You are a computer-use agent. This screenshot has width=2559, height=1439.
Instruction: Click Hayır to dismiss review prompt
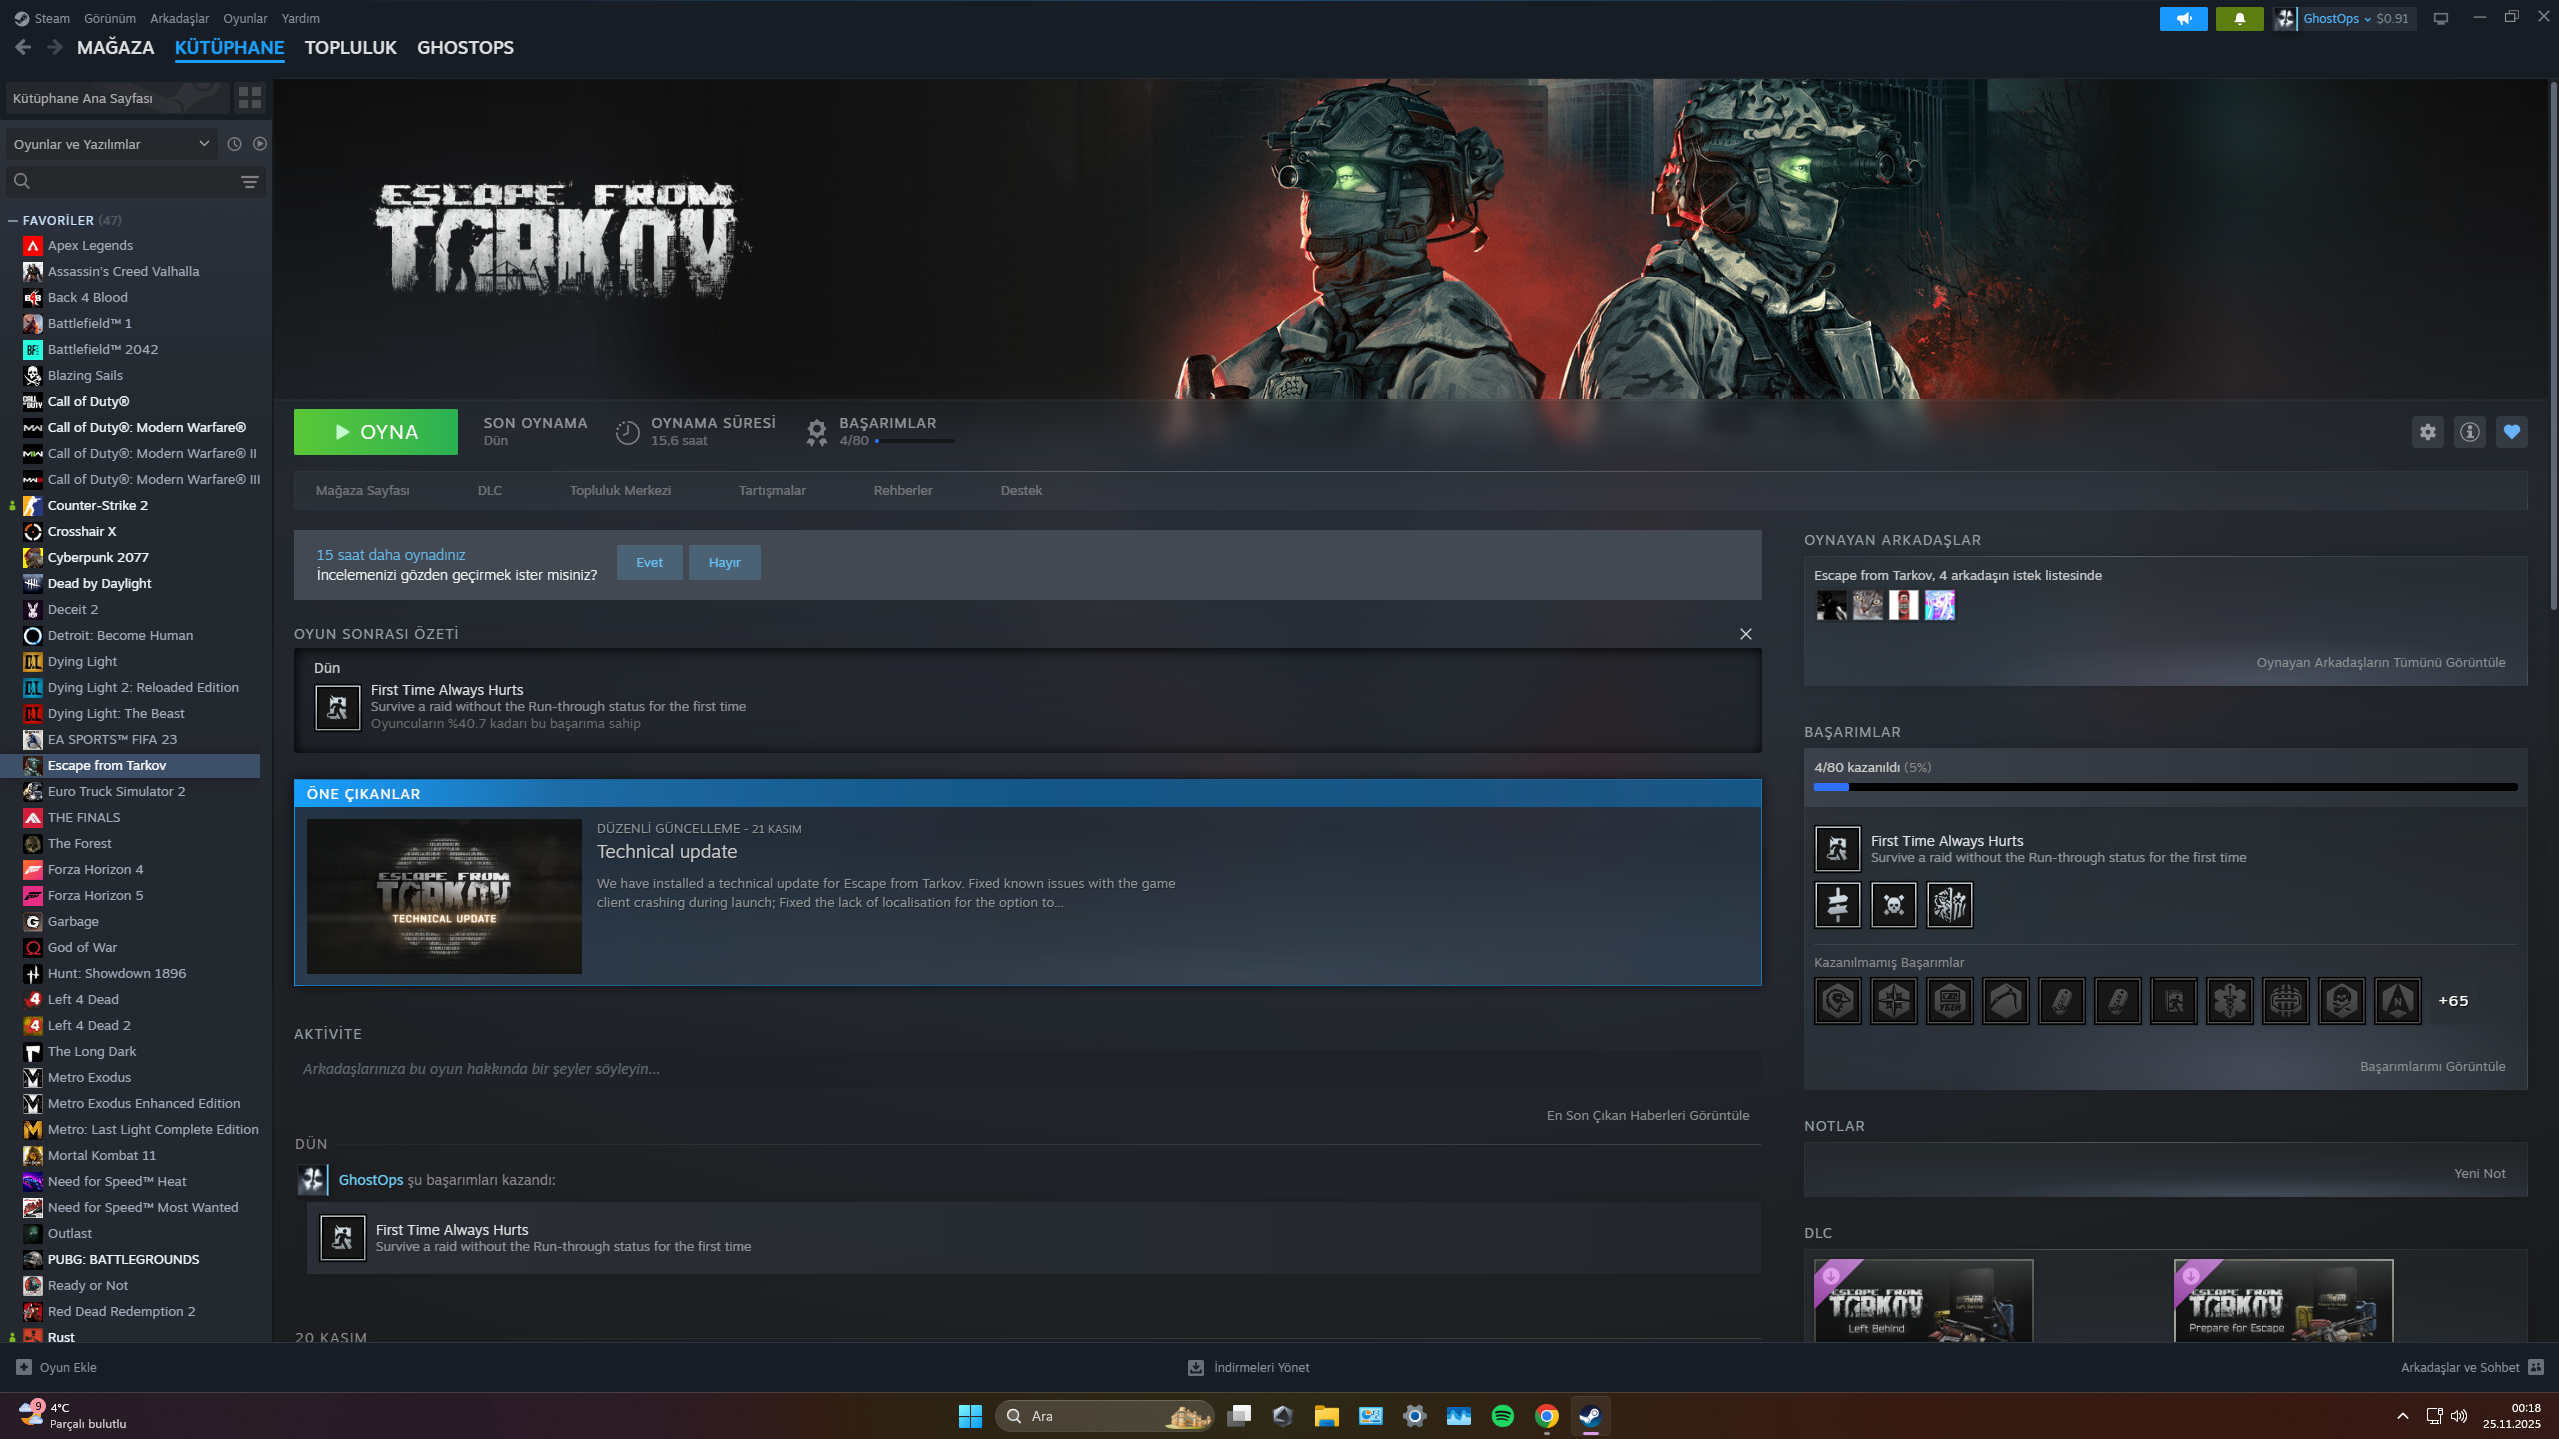coord(724,562)
